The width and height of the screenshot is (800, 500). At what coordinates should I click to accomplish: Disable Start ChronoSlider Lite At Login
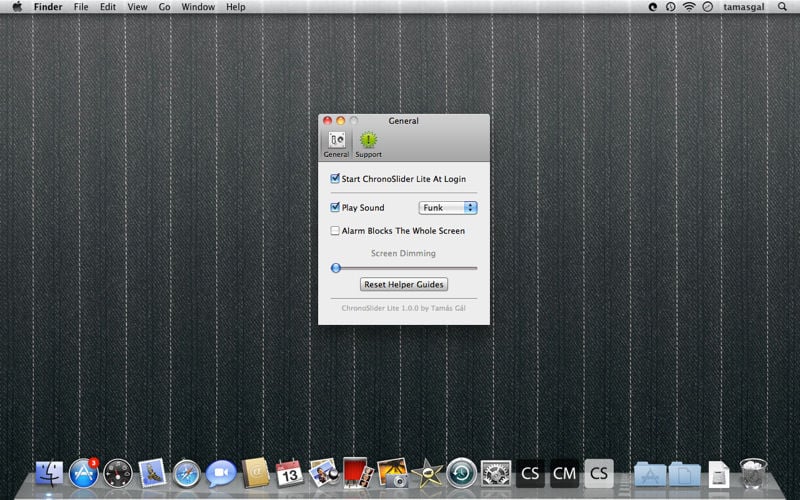tap(335, 179)
